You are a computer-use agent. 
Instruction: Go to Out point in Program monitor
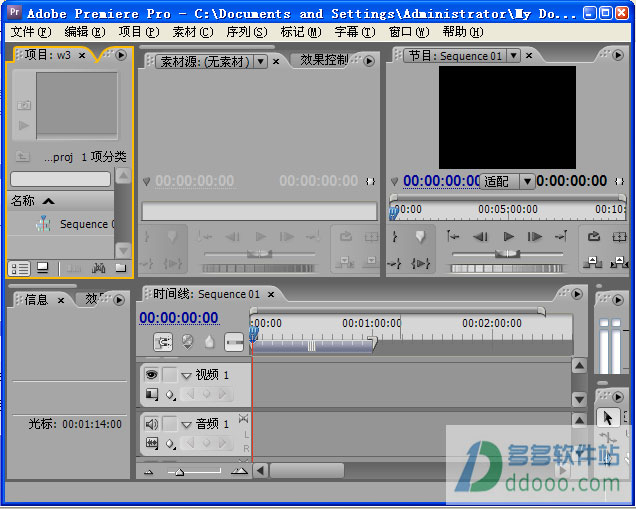tap(561, 236)
